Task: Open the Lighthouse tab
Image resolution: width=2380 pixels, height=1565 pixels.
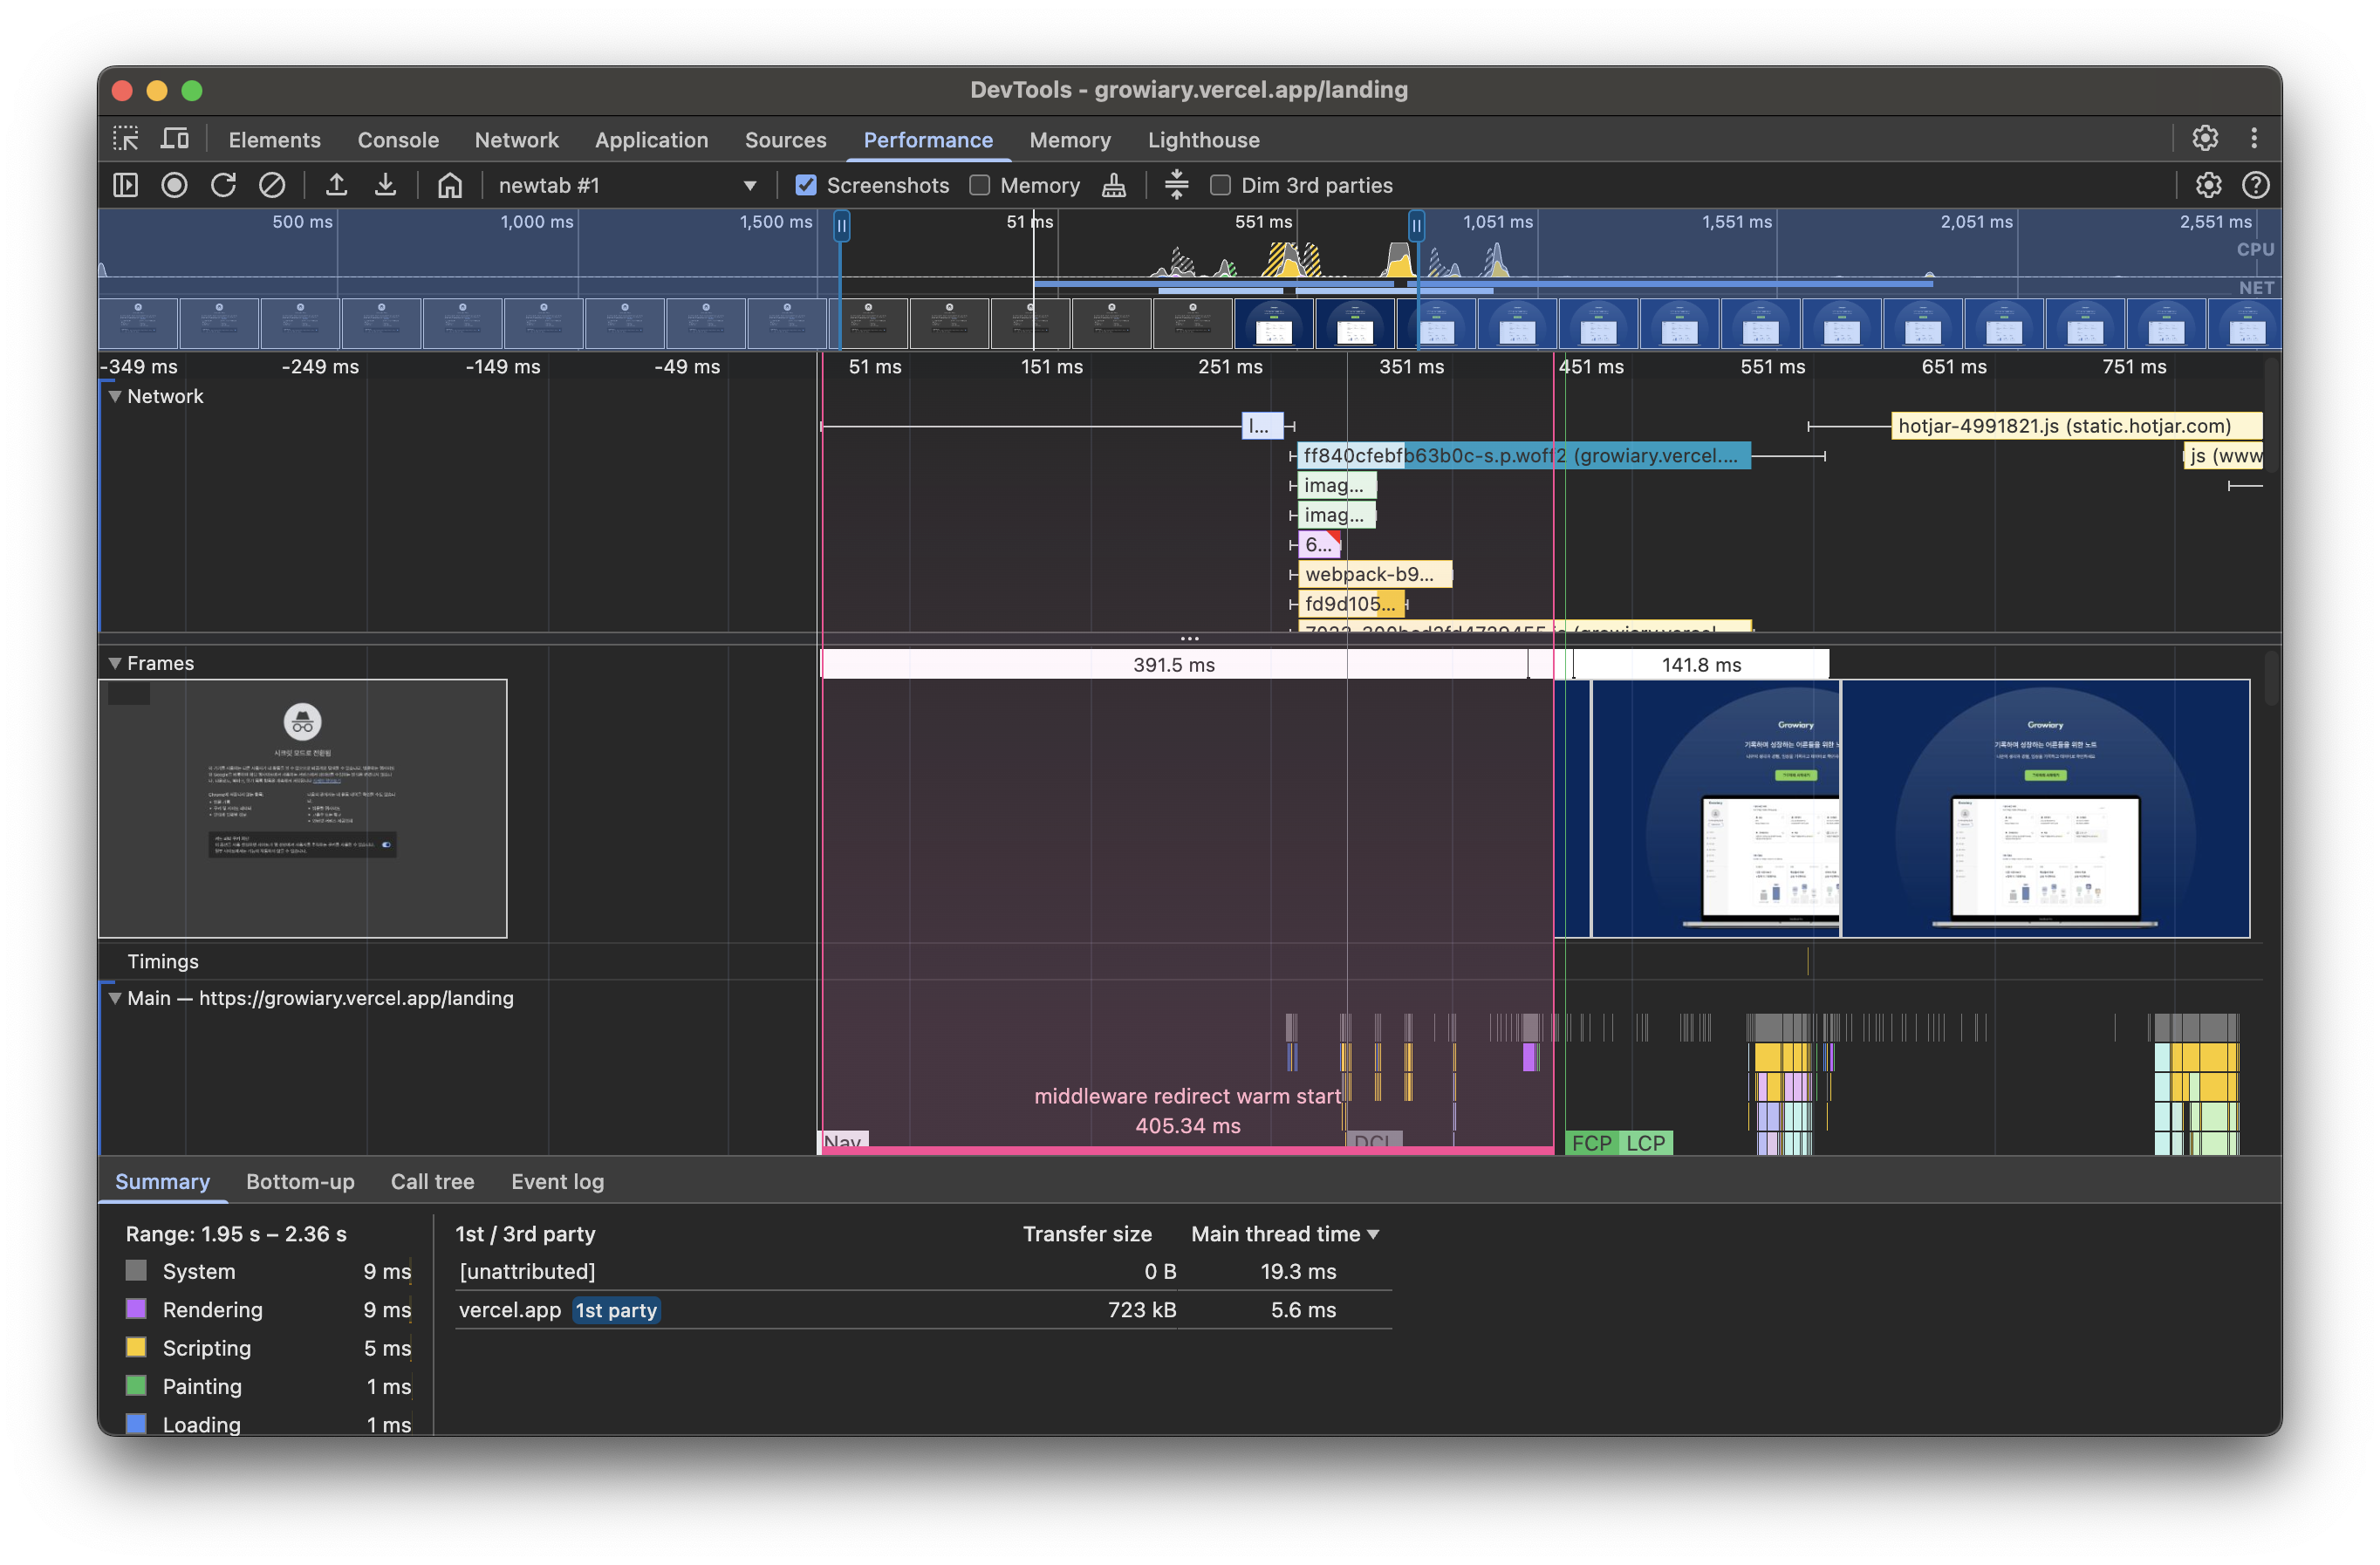Action: tap(1204, 140)
